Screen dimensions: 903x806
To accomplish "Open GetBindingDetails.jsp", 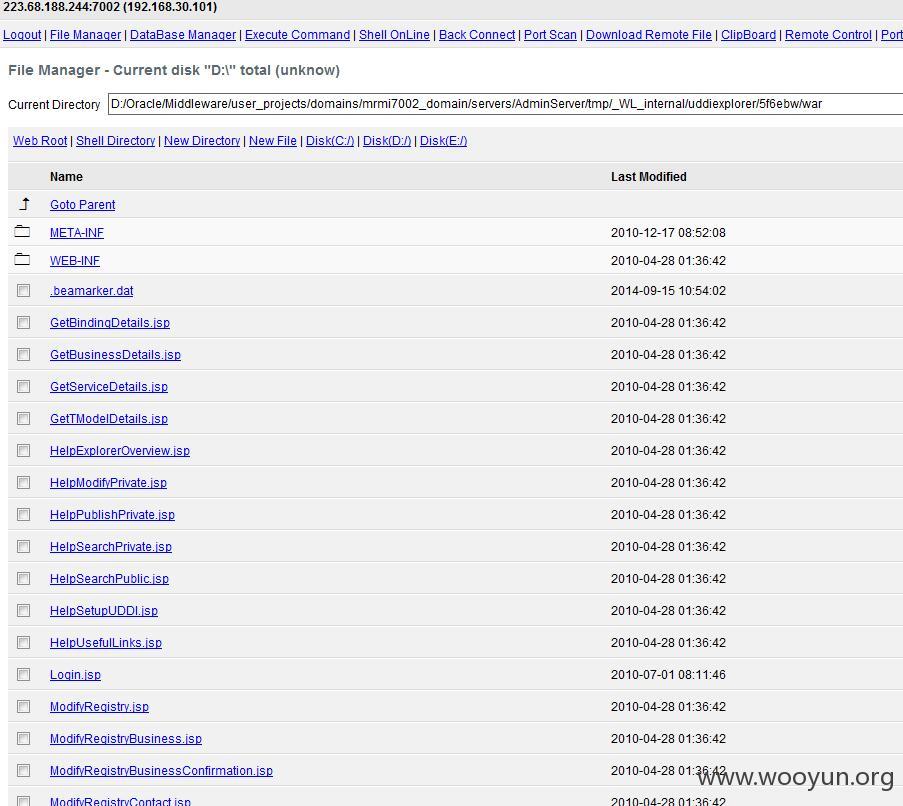I will click(109, 322).
